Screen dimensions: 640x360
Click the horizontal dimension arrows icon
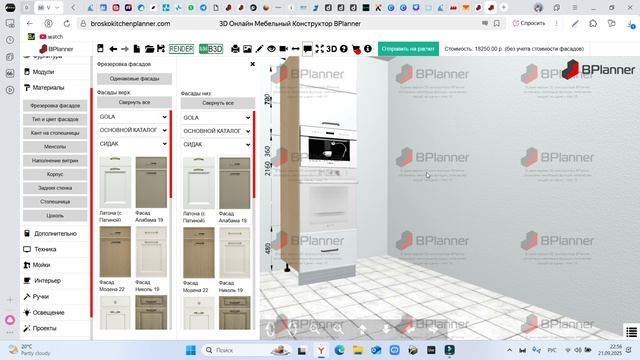[296, 49]
